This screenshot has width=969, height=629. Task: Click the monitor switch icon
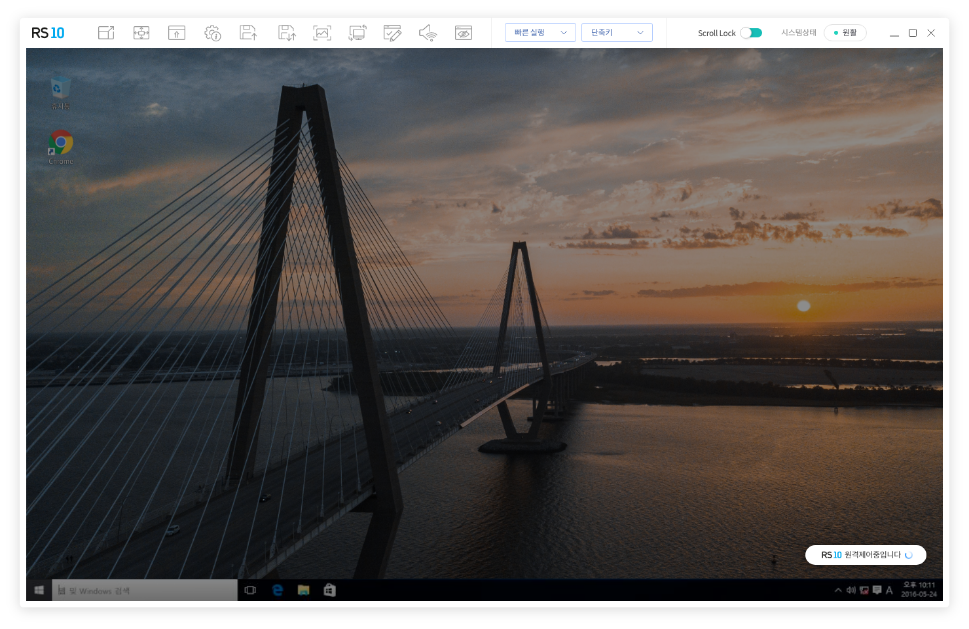[x=357, y=33]
